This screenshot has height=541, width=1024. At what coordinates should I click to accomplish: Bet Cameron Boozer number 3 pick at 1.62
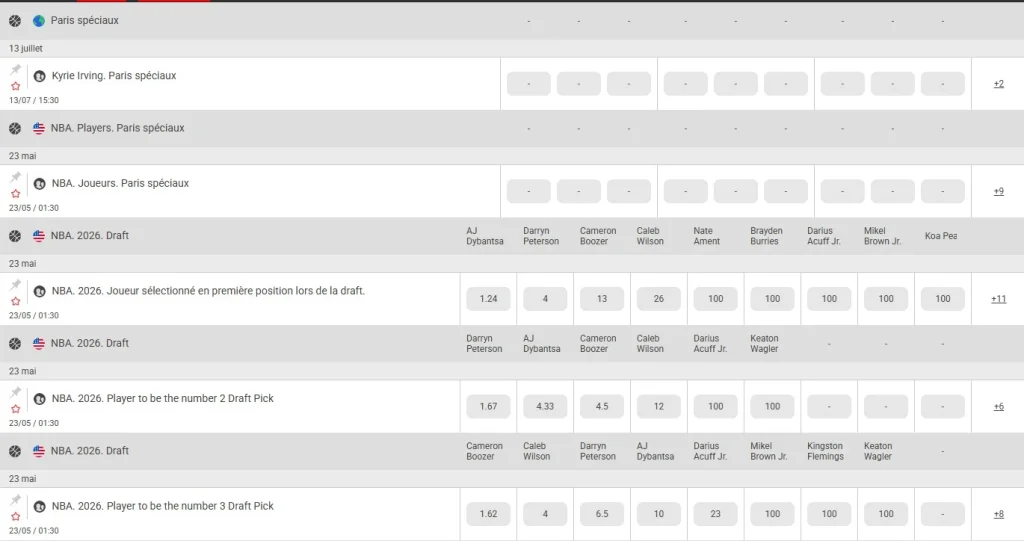pos(488,514)
